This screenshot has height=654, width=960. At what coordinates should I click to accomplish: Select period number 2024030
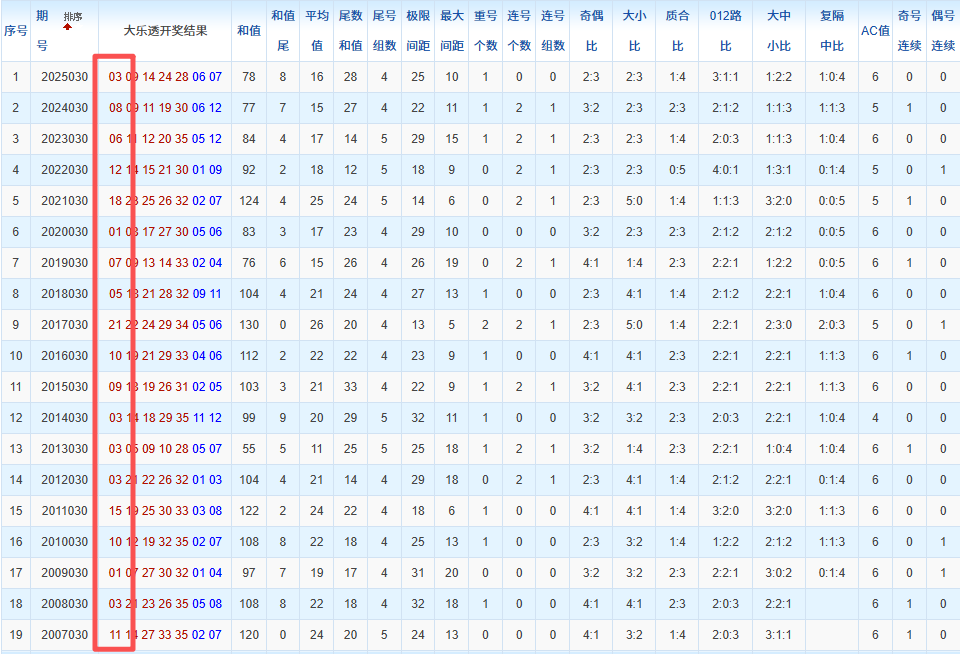(64, 108)
